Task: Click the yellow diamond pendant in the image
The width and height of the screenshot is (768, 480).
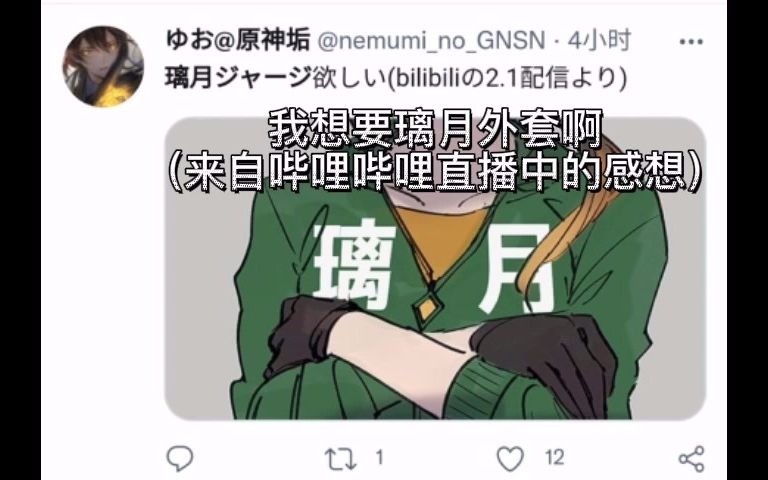Action: click(x=427, y=307)
